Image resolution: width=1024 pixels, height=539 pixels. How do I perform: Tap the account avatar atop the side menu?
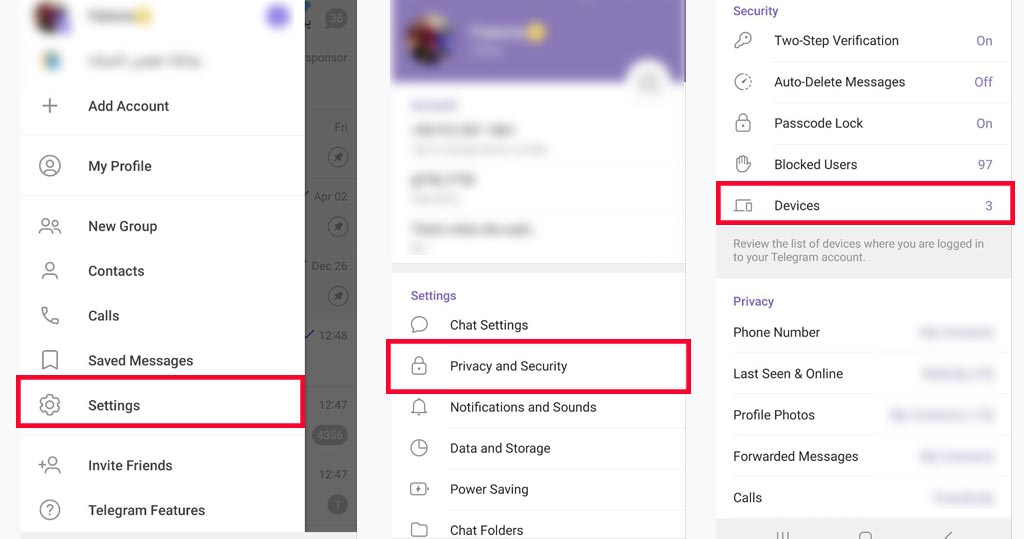pos(51,16)
